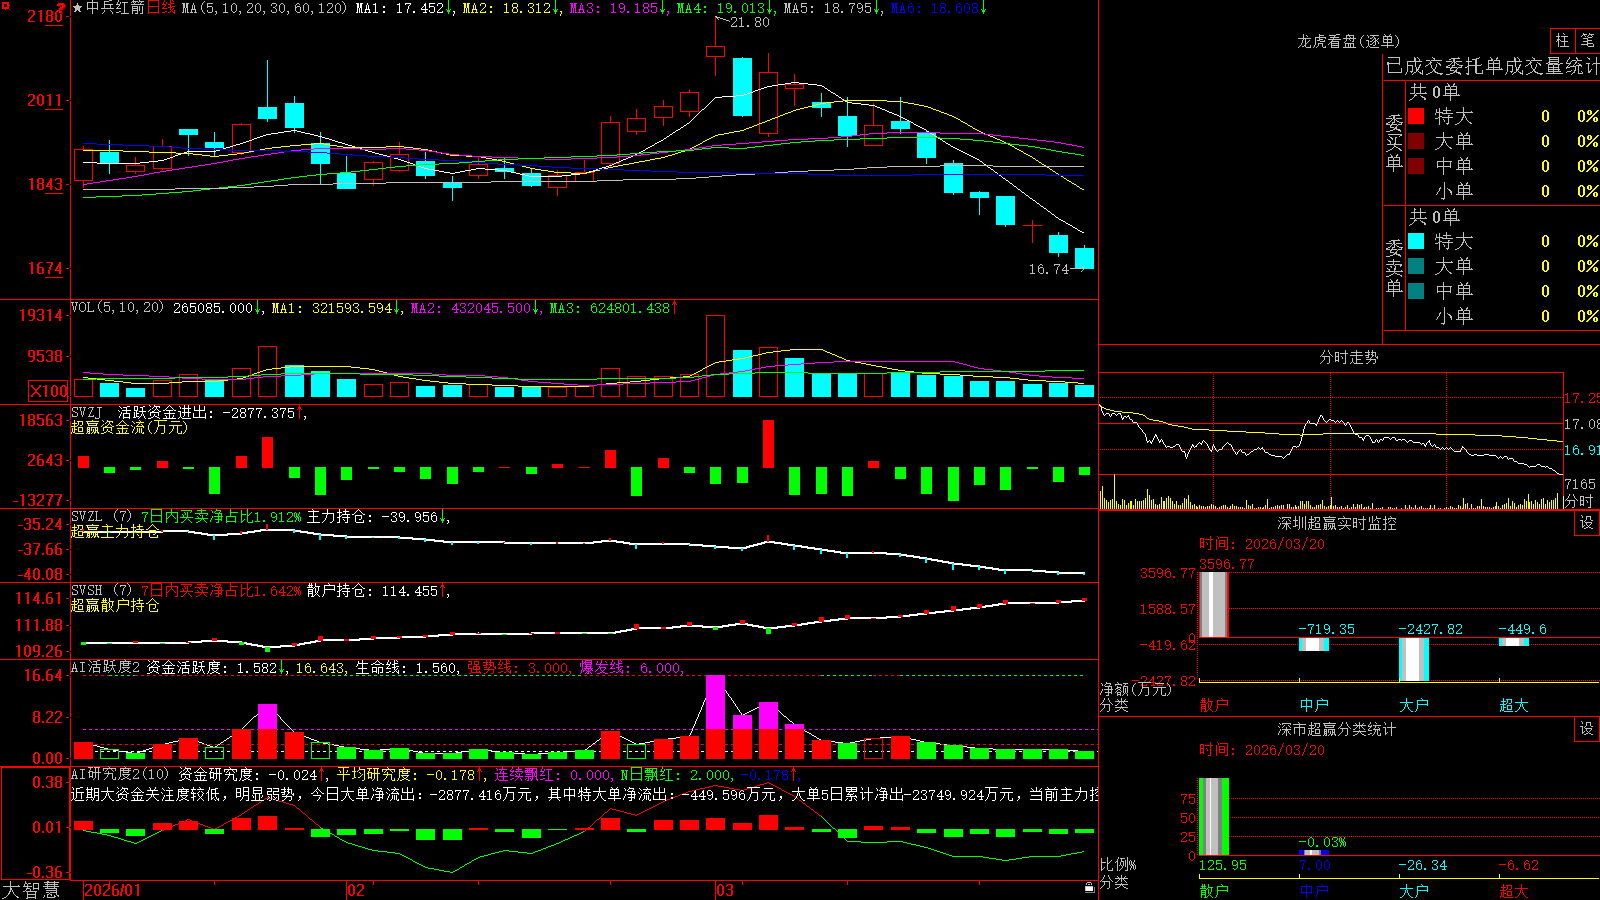1600x900 pixels.
Task: Click the 超大 bar labeled -449.6
Action: pyautogui.click(x=1514, y=642)
